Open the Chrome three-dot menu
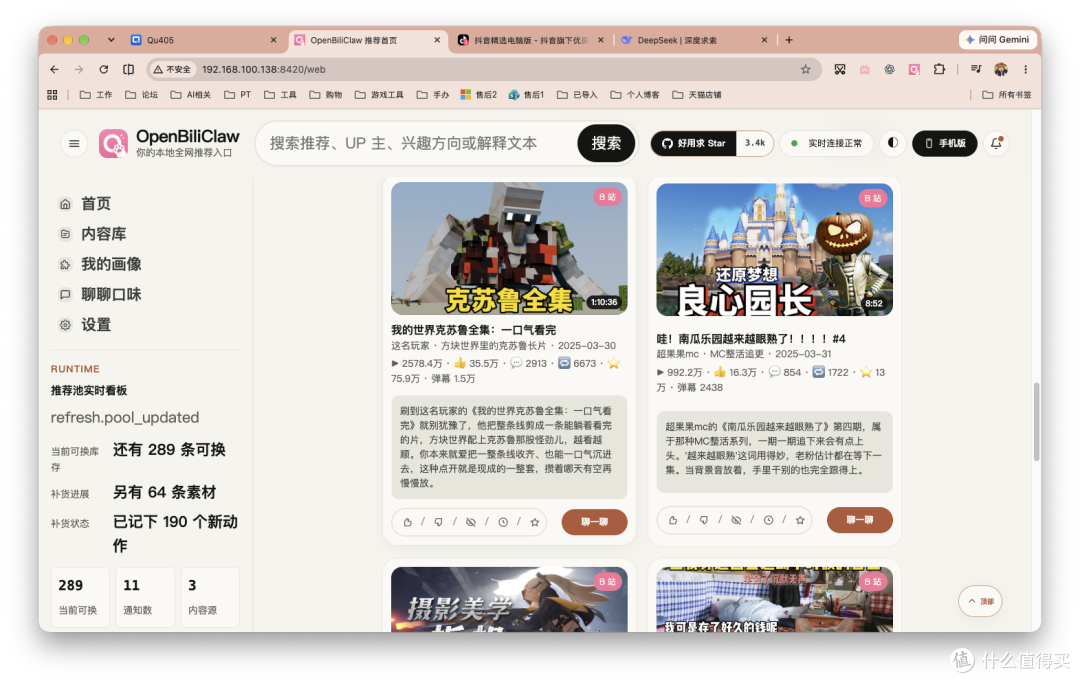 point(1026,69)
